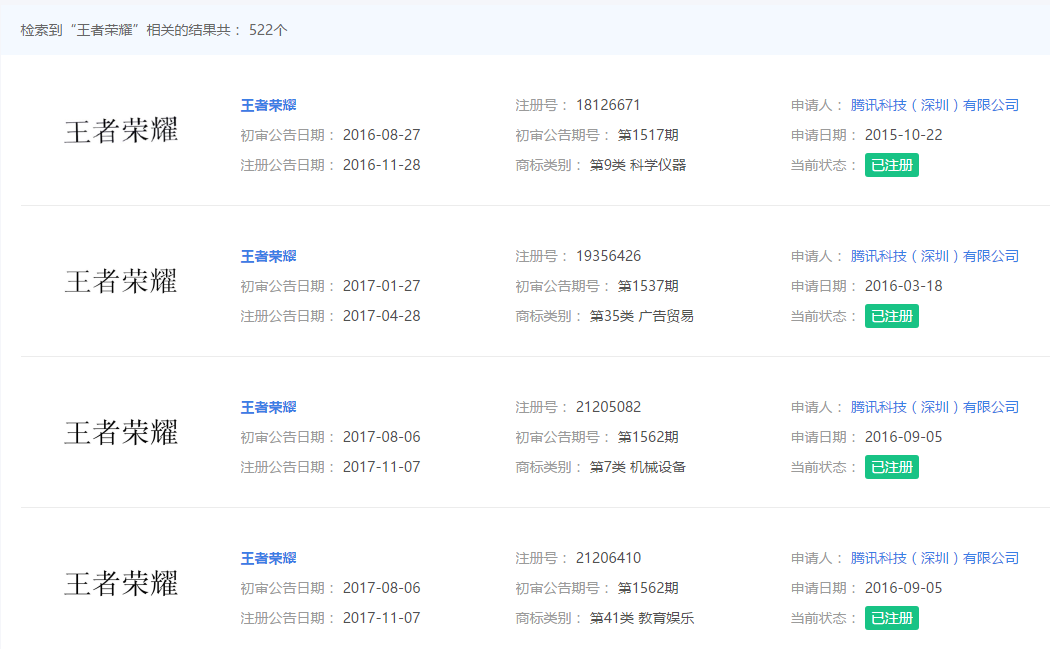The width and height of the screenshot is (1050, 649).
Task: Click trademark image for registration 19356426
Action: coord(121,281)
